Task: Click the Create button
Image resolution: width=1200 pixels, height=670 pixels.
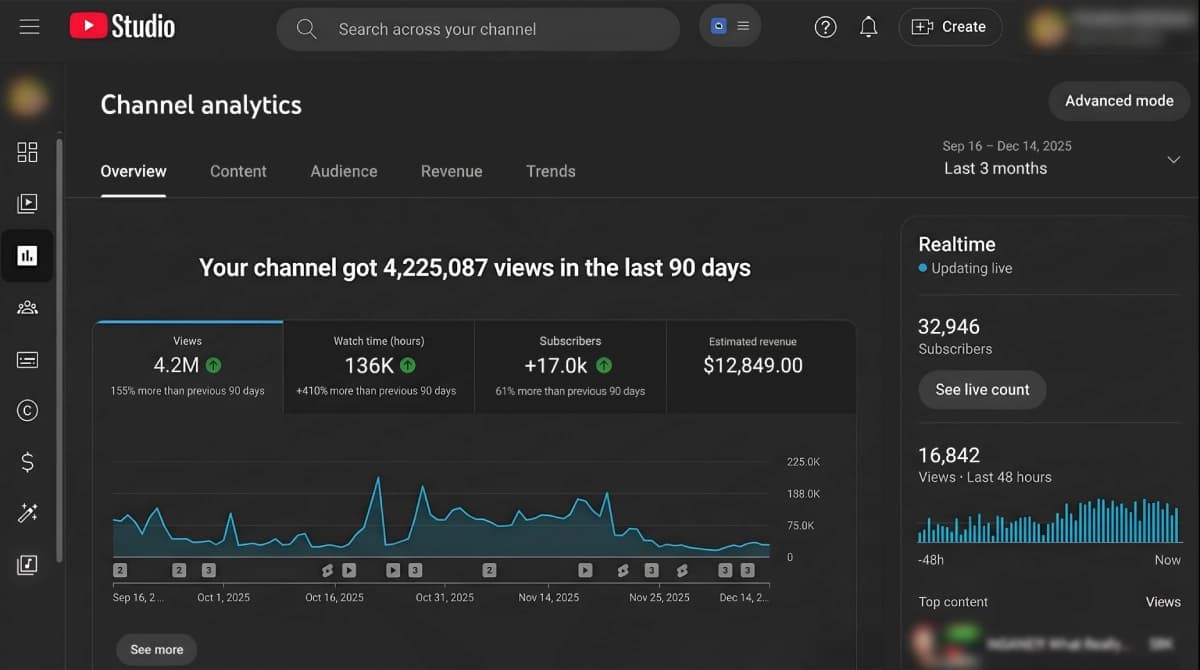Action: coord(949,27)
